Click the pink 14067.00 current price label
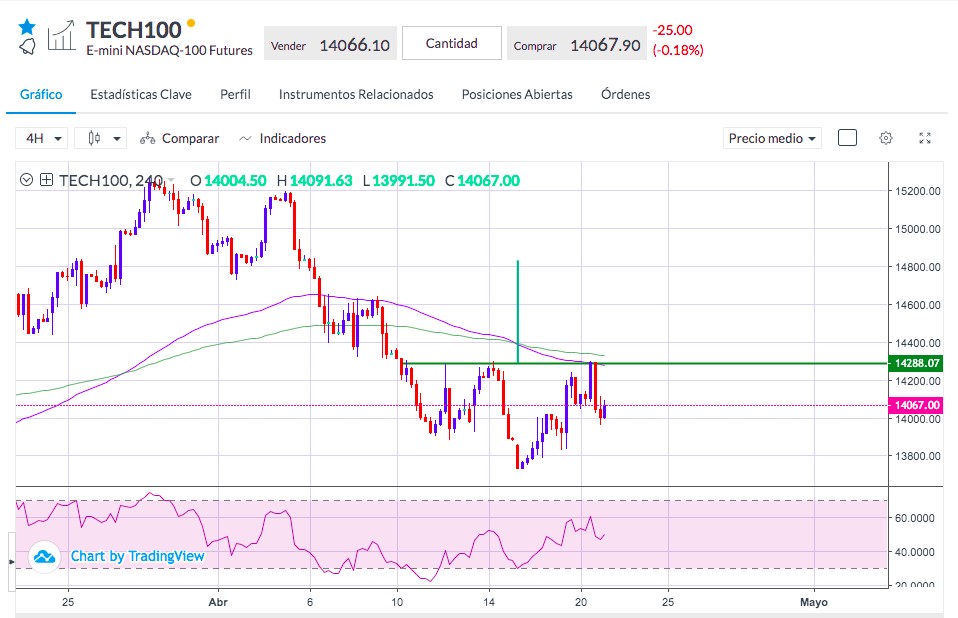 click(915, 405)
